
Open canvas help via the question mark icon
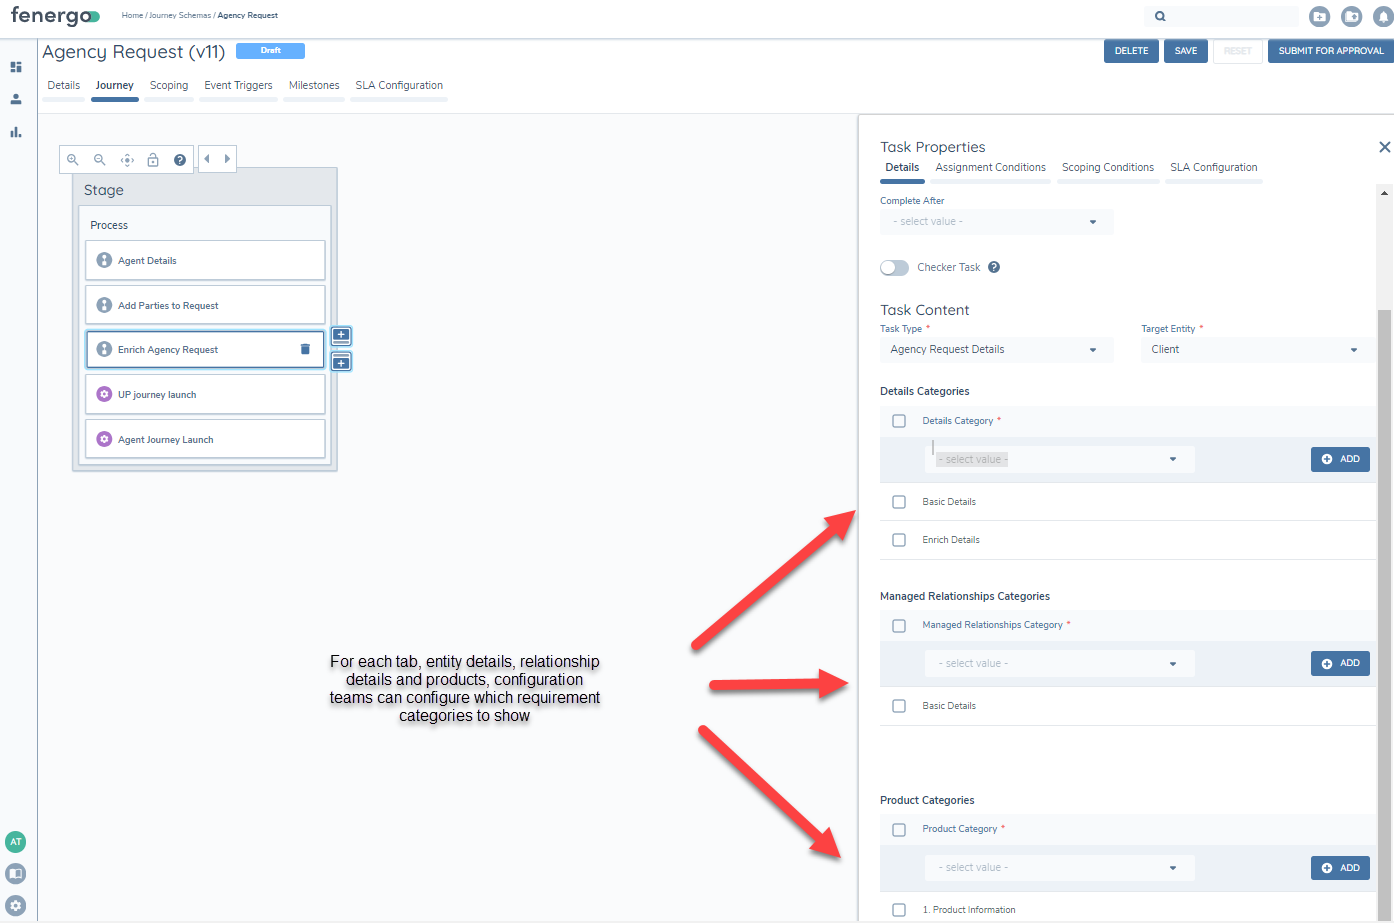(x=180, y=159)
